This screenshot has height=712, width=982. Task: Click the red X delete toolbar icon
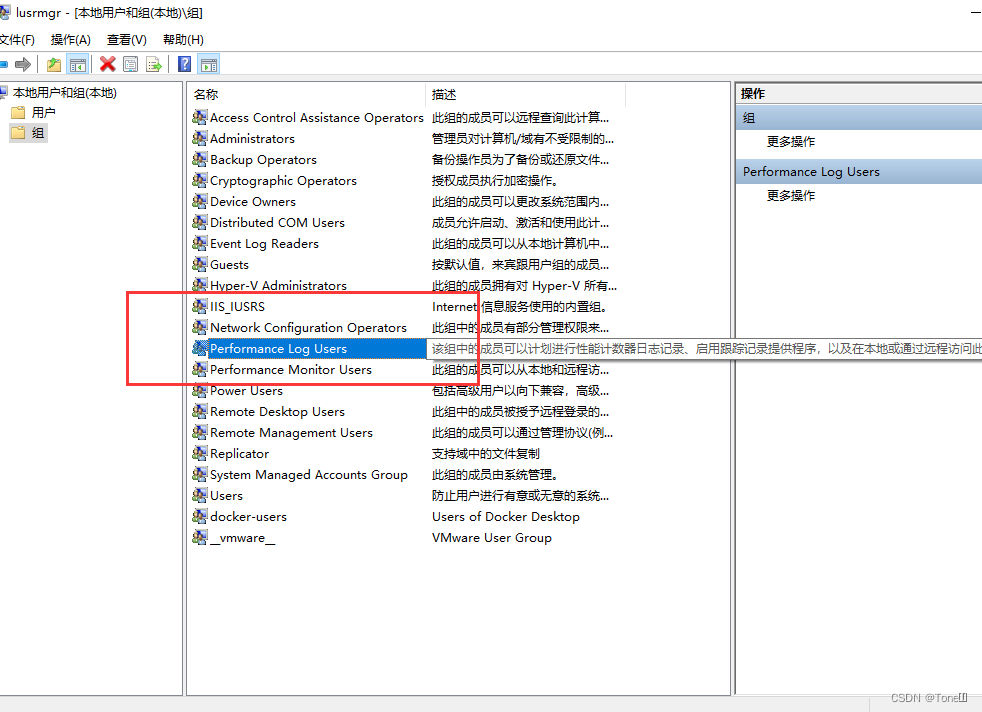(108, 64)
